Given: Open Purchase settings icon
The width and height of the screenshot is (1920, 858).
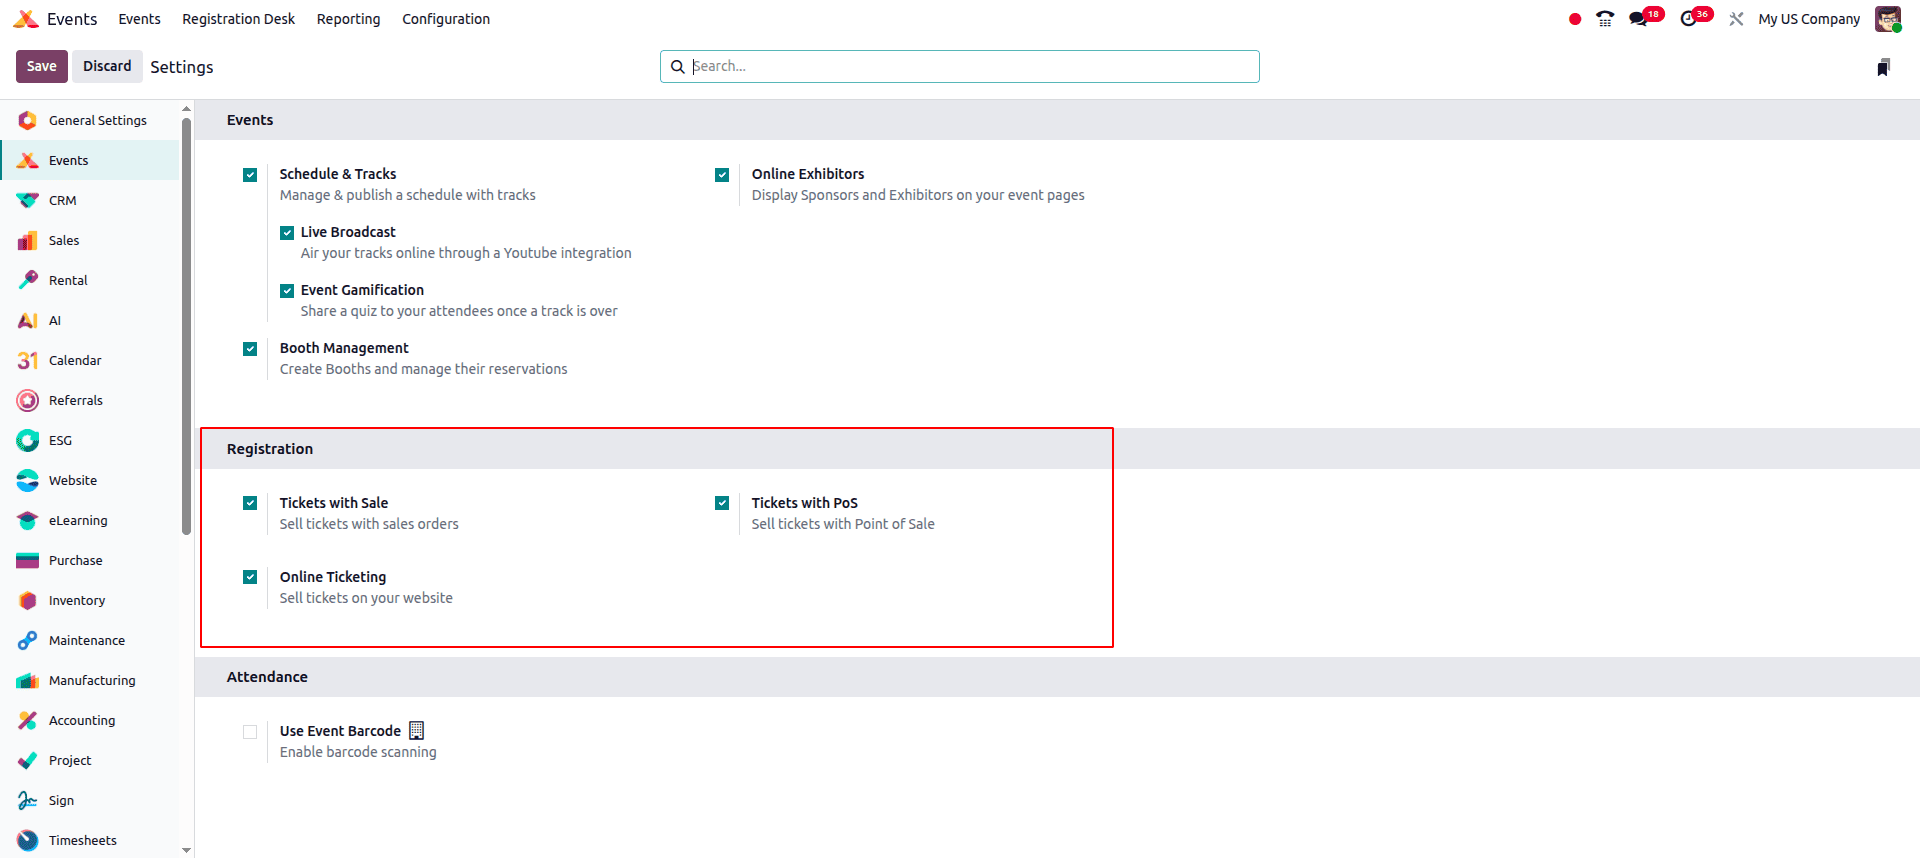Looking at the screenshot, I should (28, 560).
